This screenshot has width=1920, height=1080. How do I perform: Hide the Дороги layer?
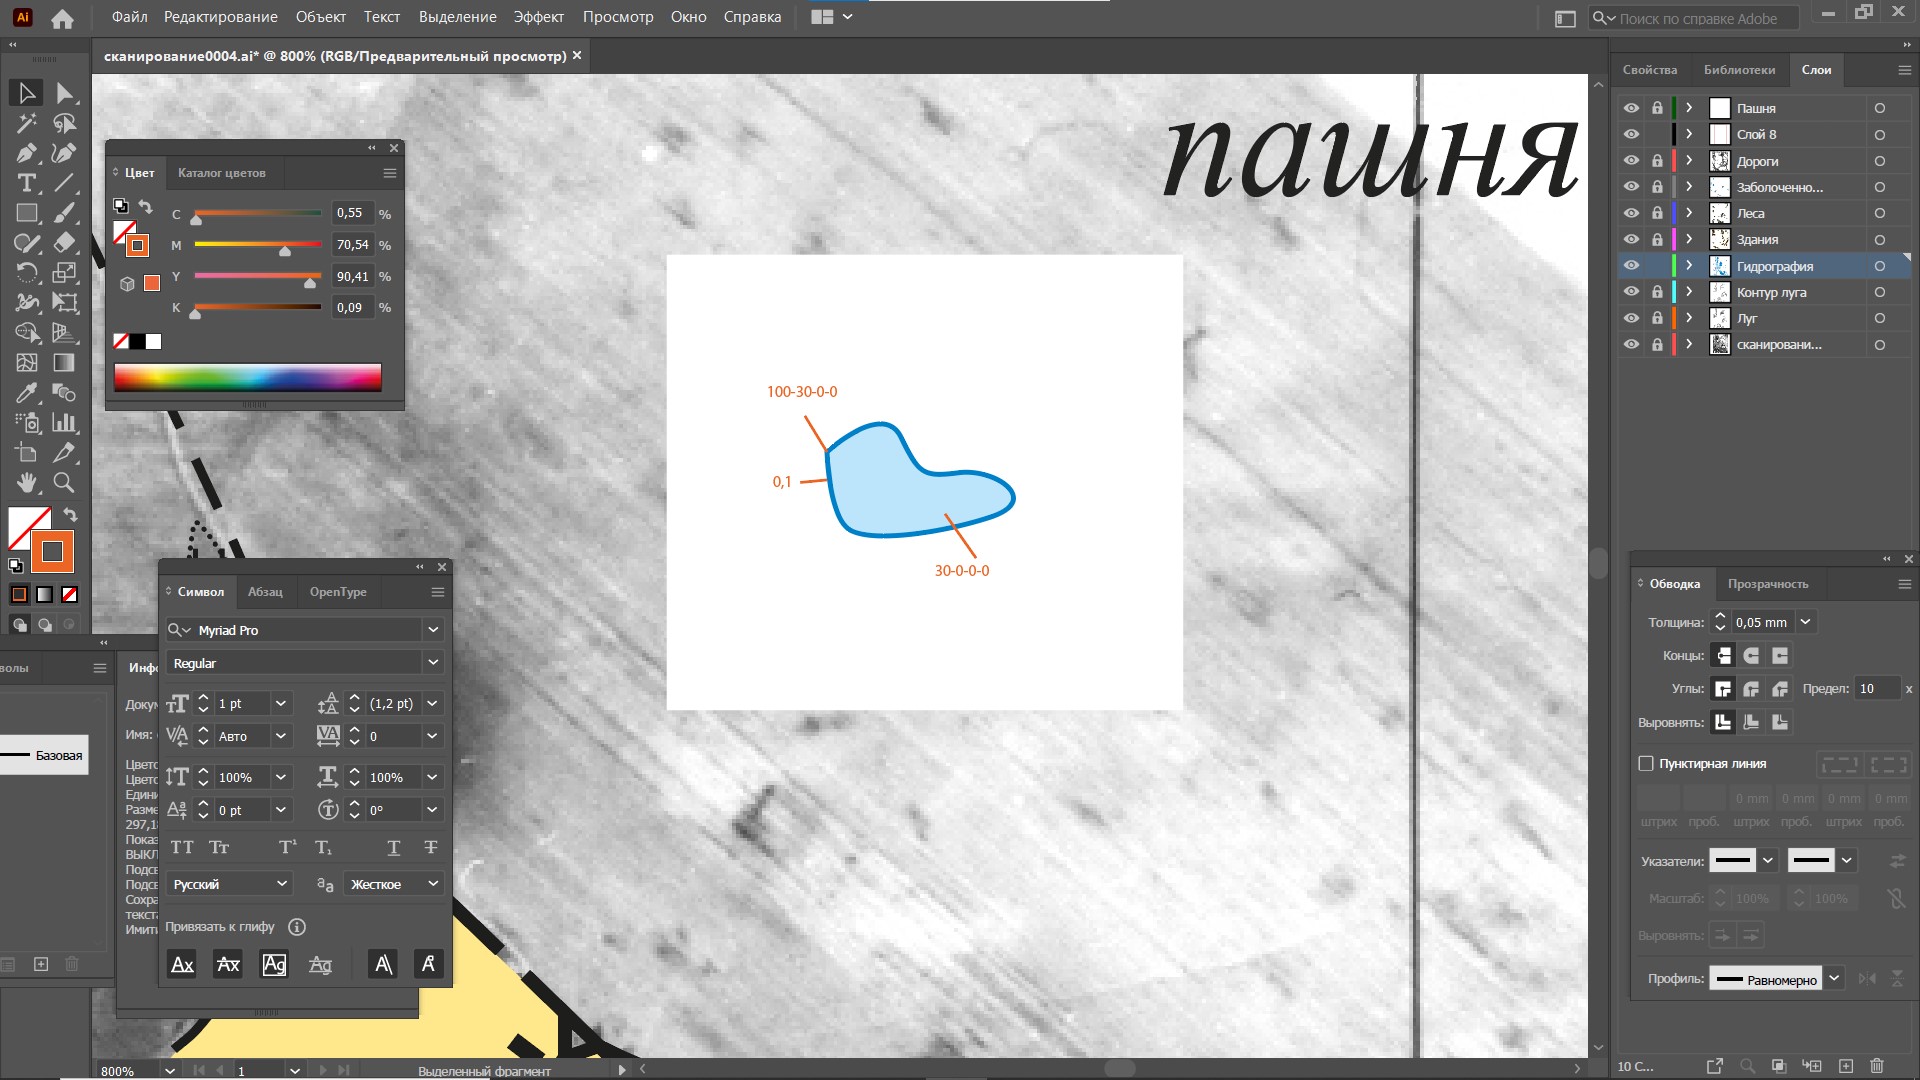click(x=1631, y=161)
